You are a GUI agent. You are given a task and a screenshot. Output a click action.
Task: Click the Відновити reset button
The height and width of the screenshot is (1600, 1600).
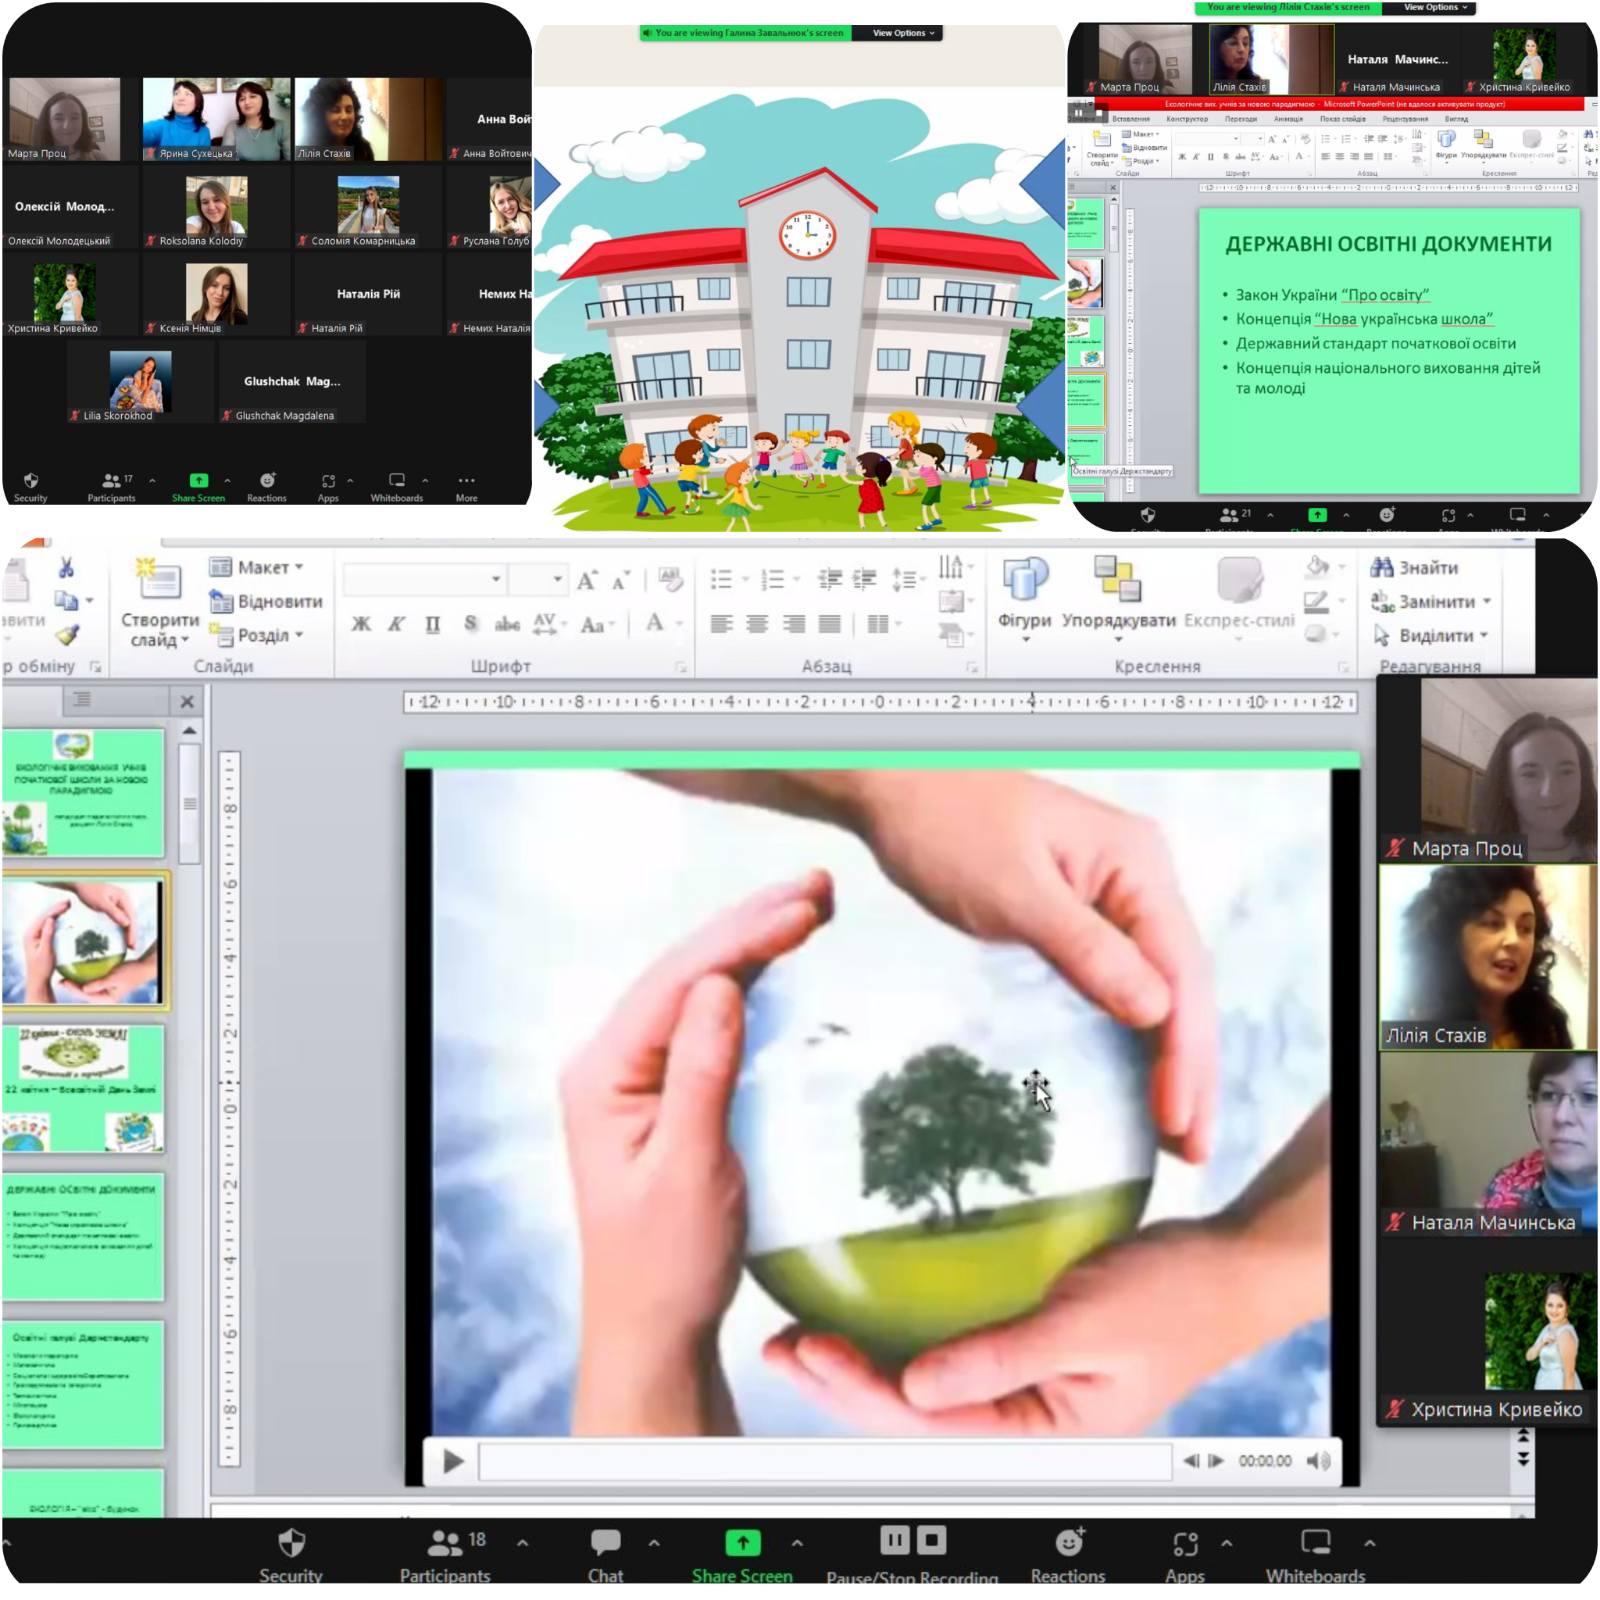pos(266,601)
